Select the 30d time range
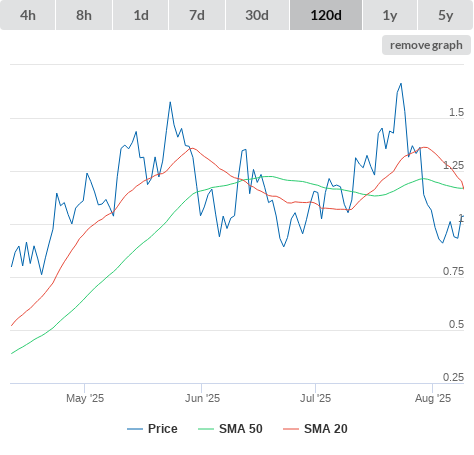This screenshot has height=455, width=474. pos(257,15)
